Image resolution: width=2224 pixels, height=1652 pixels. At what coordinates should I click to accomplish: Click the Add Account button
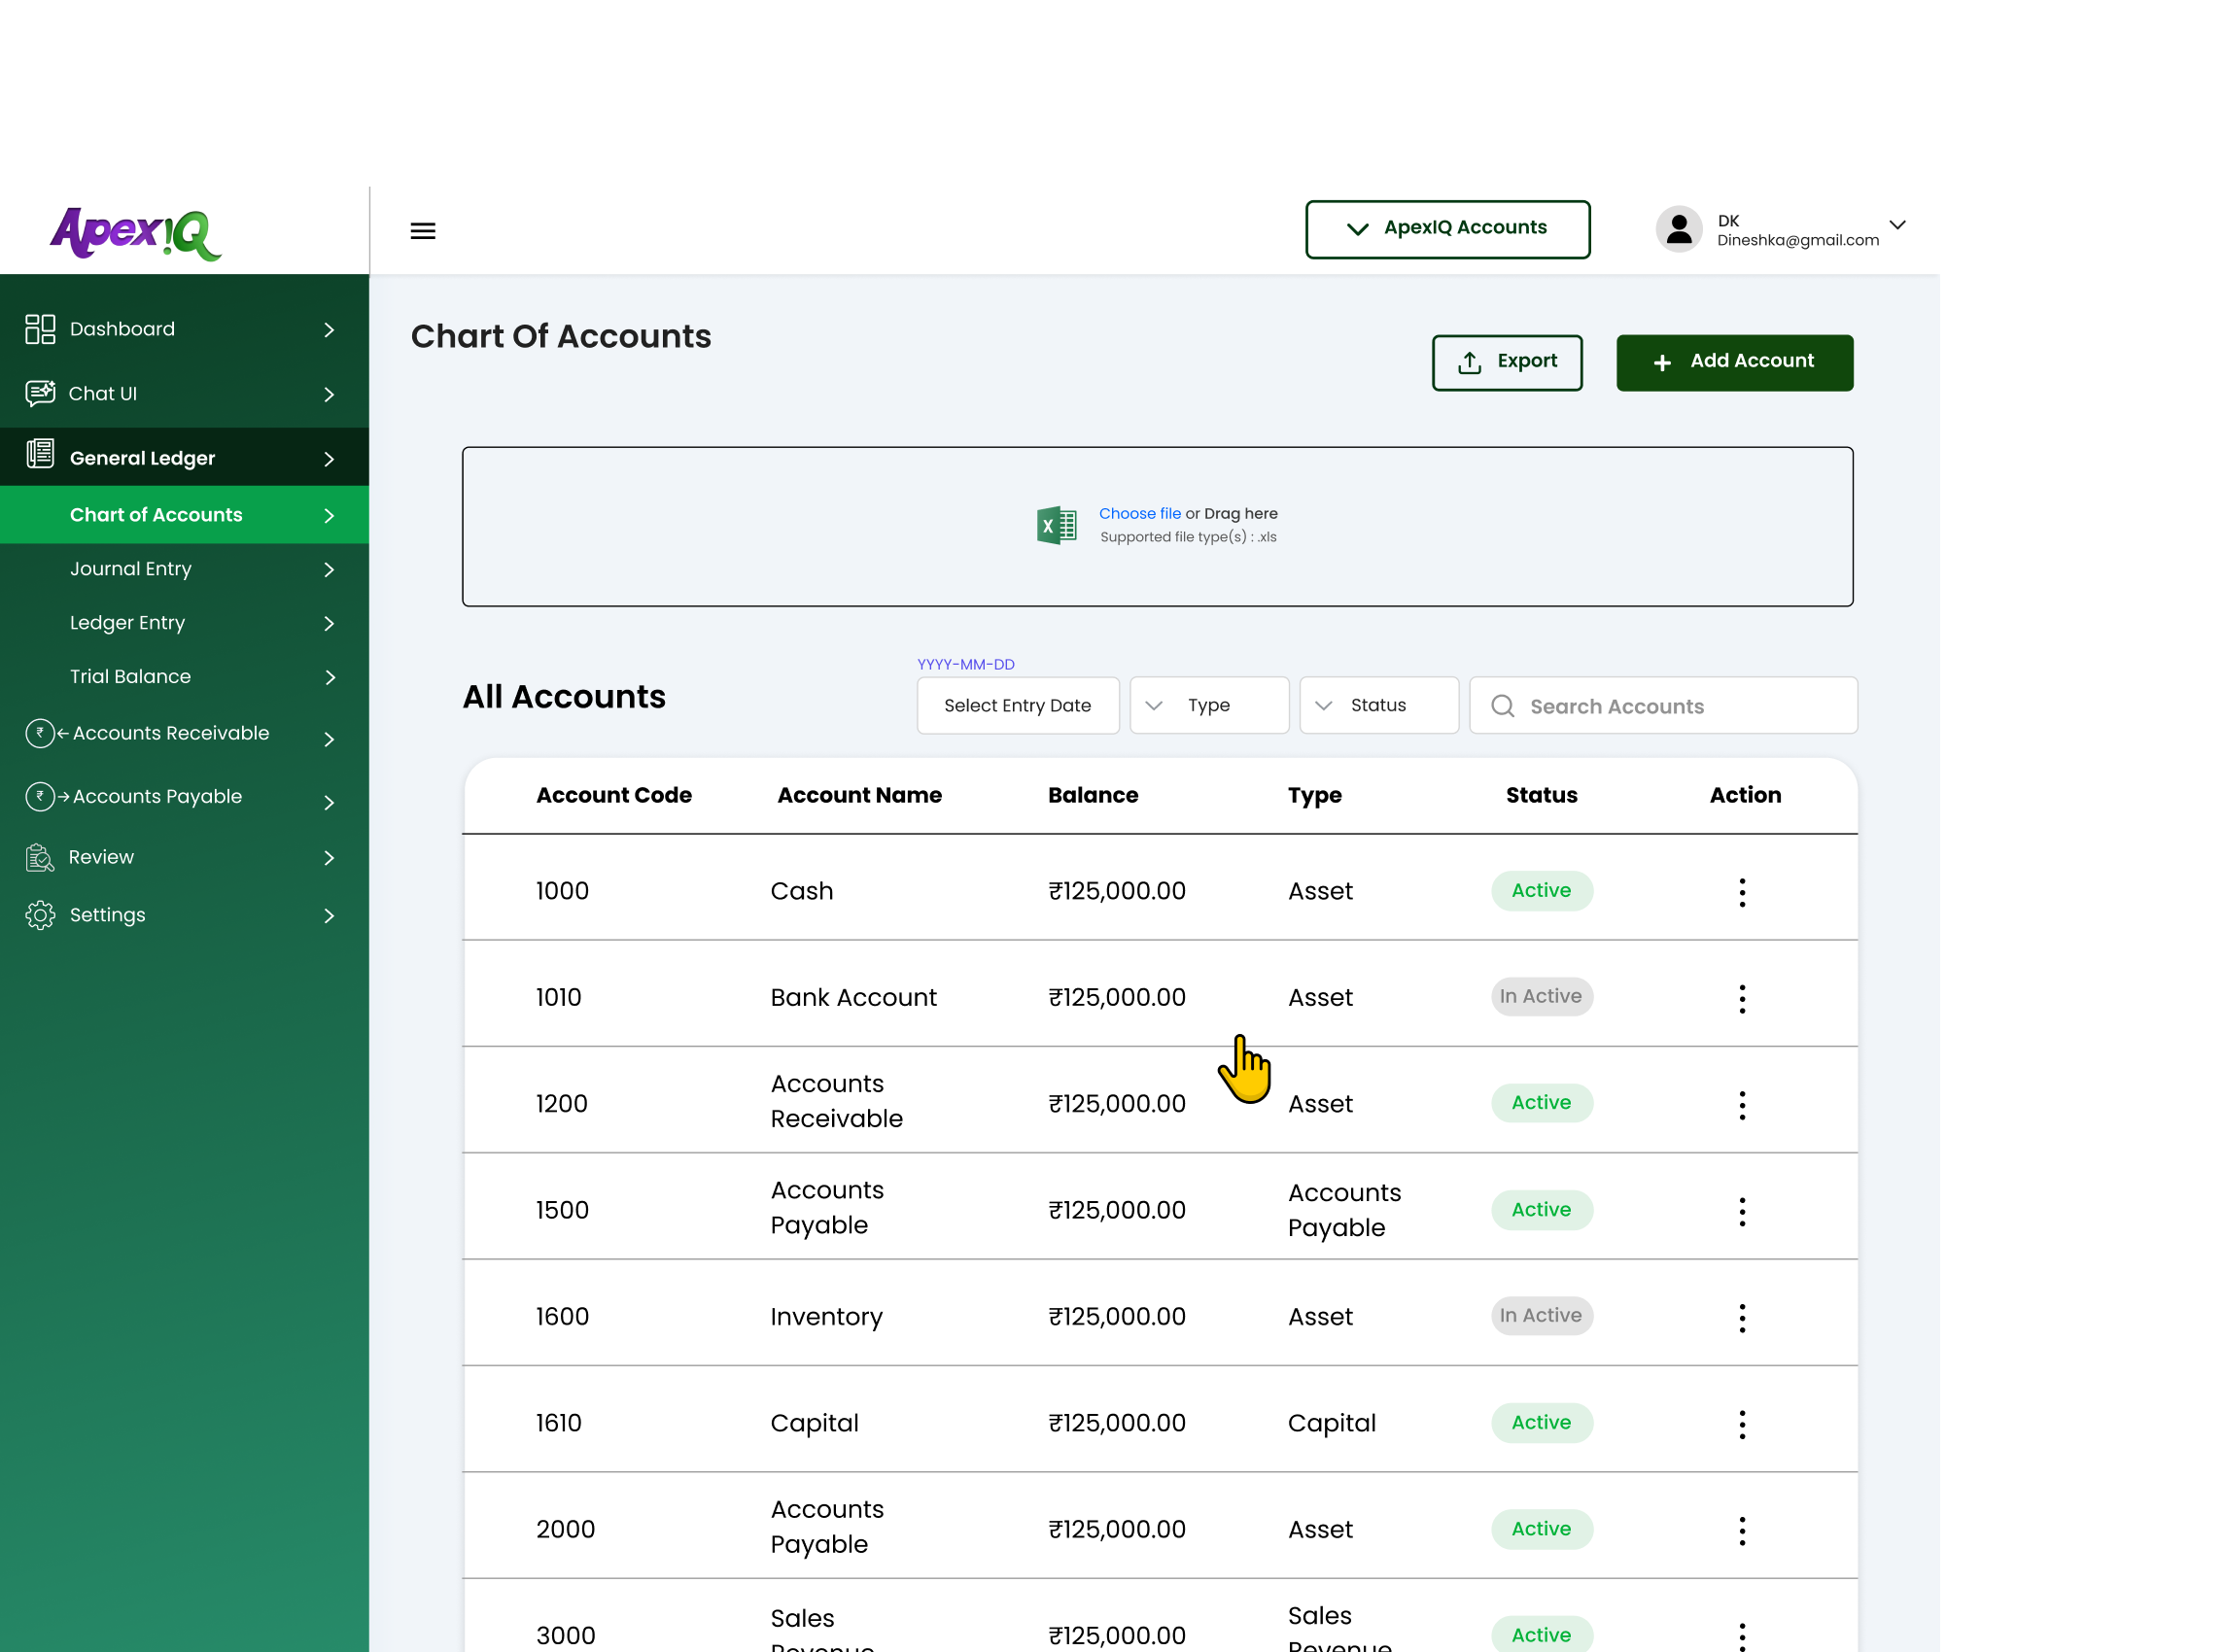1735,362
